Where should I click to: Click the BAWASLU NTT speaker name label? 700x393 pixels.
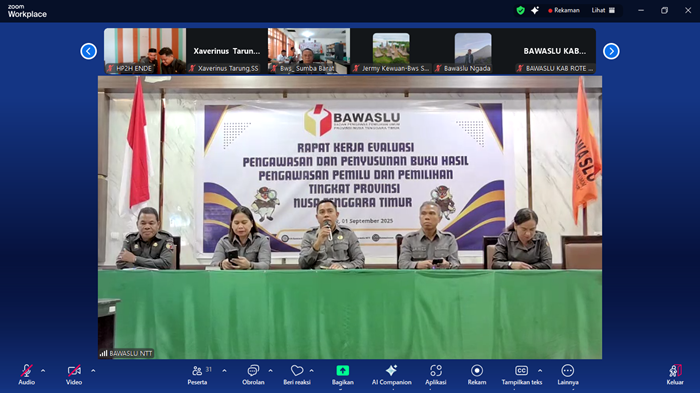126,353
